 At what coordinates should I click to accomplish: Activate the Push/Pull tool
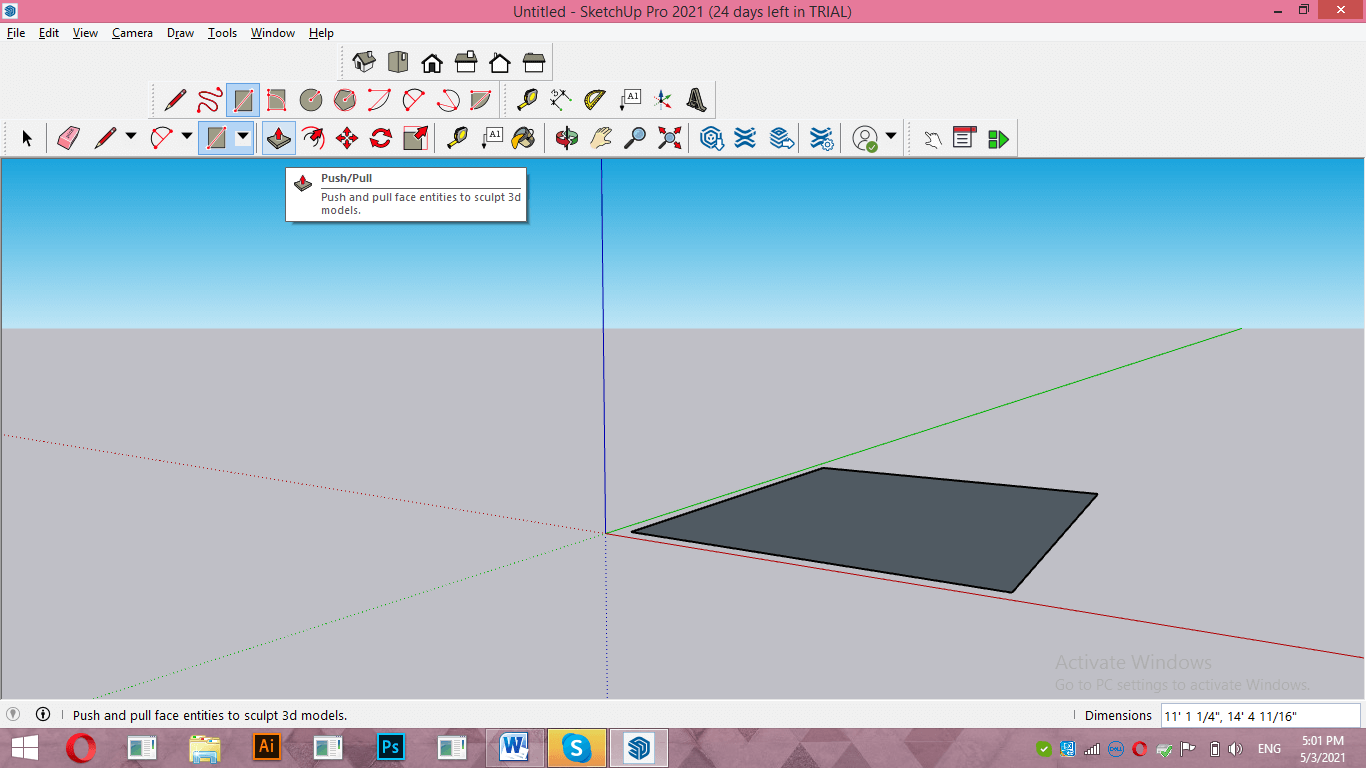click(x=279, y=138)
